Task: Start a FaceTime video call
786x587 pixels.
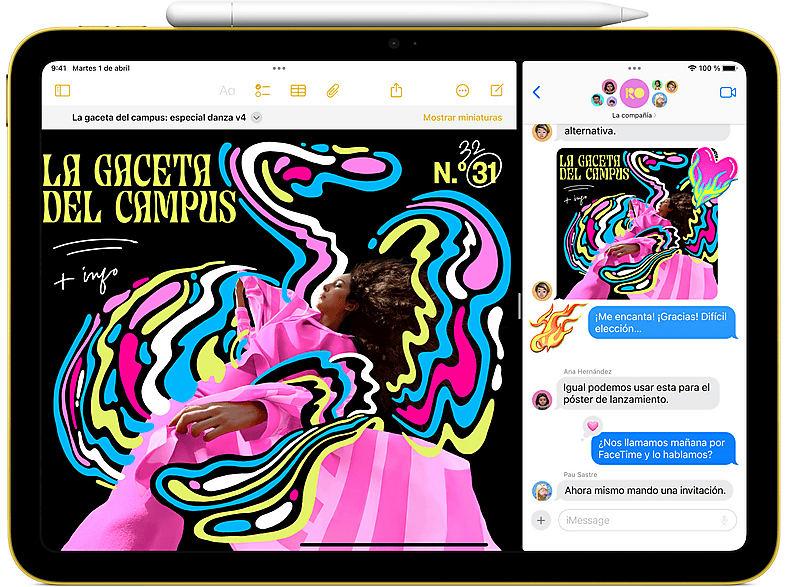Action: [727, 93]
